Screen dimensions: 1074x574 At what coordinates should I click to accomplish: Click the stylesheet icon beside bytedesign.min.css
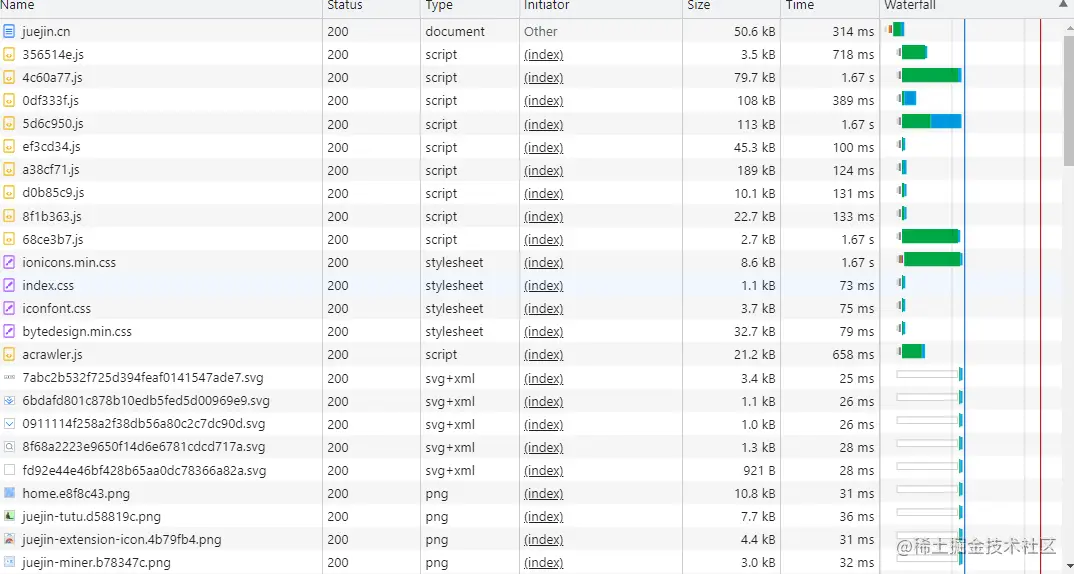pyautogui.click(x=9, y=332)
